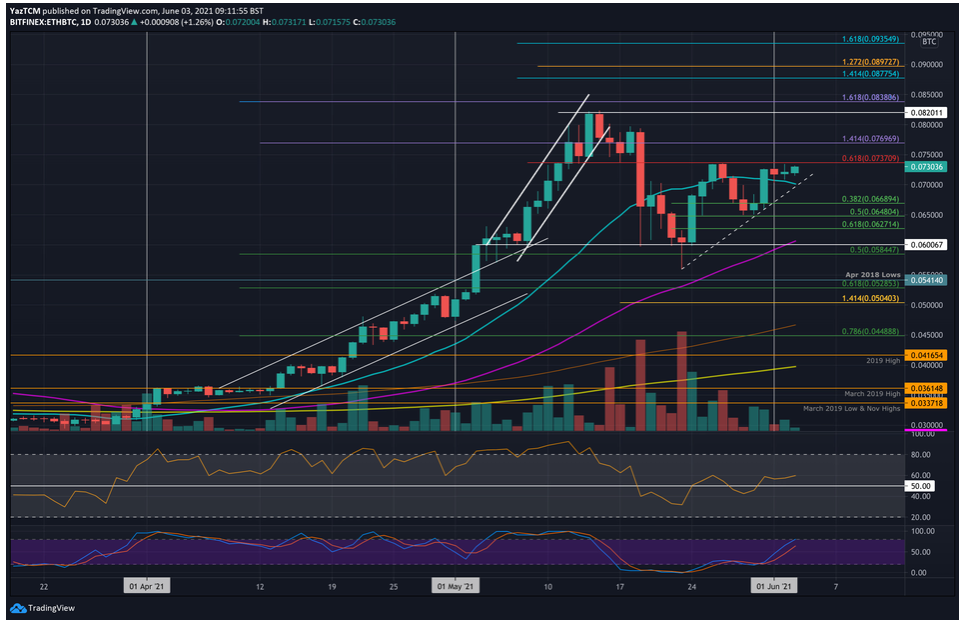
Task: Click the 1.272(0.089727) Fibonacci label
Action: click(x=871, y=62)
